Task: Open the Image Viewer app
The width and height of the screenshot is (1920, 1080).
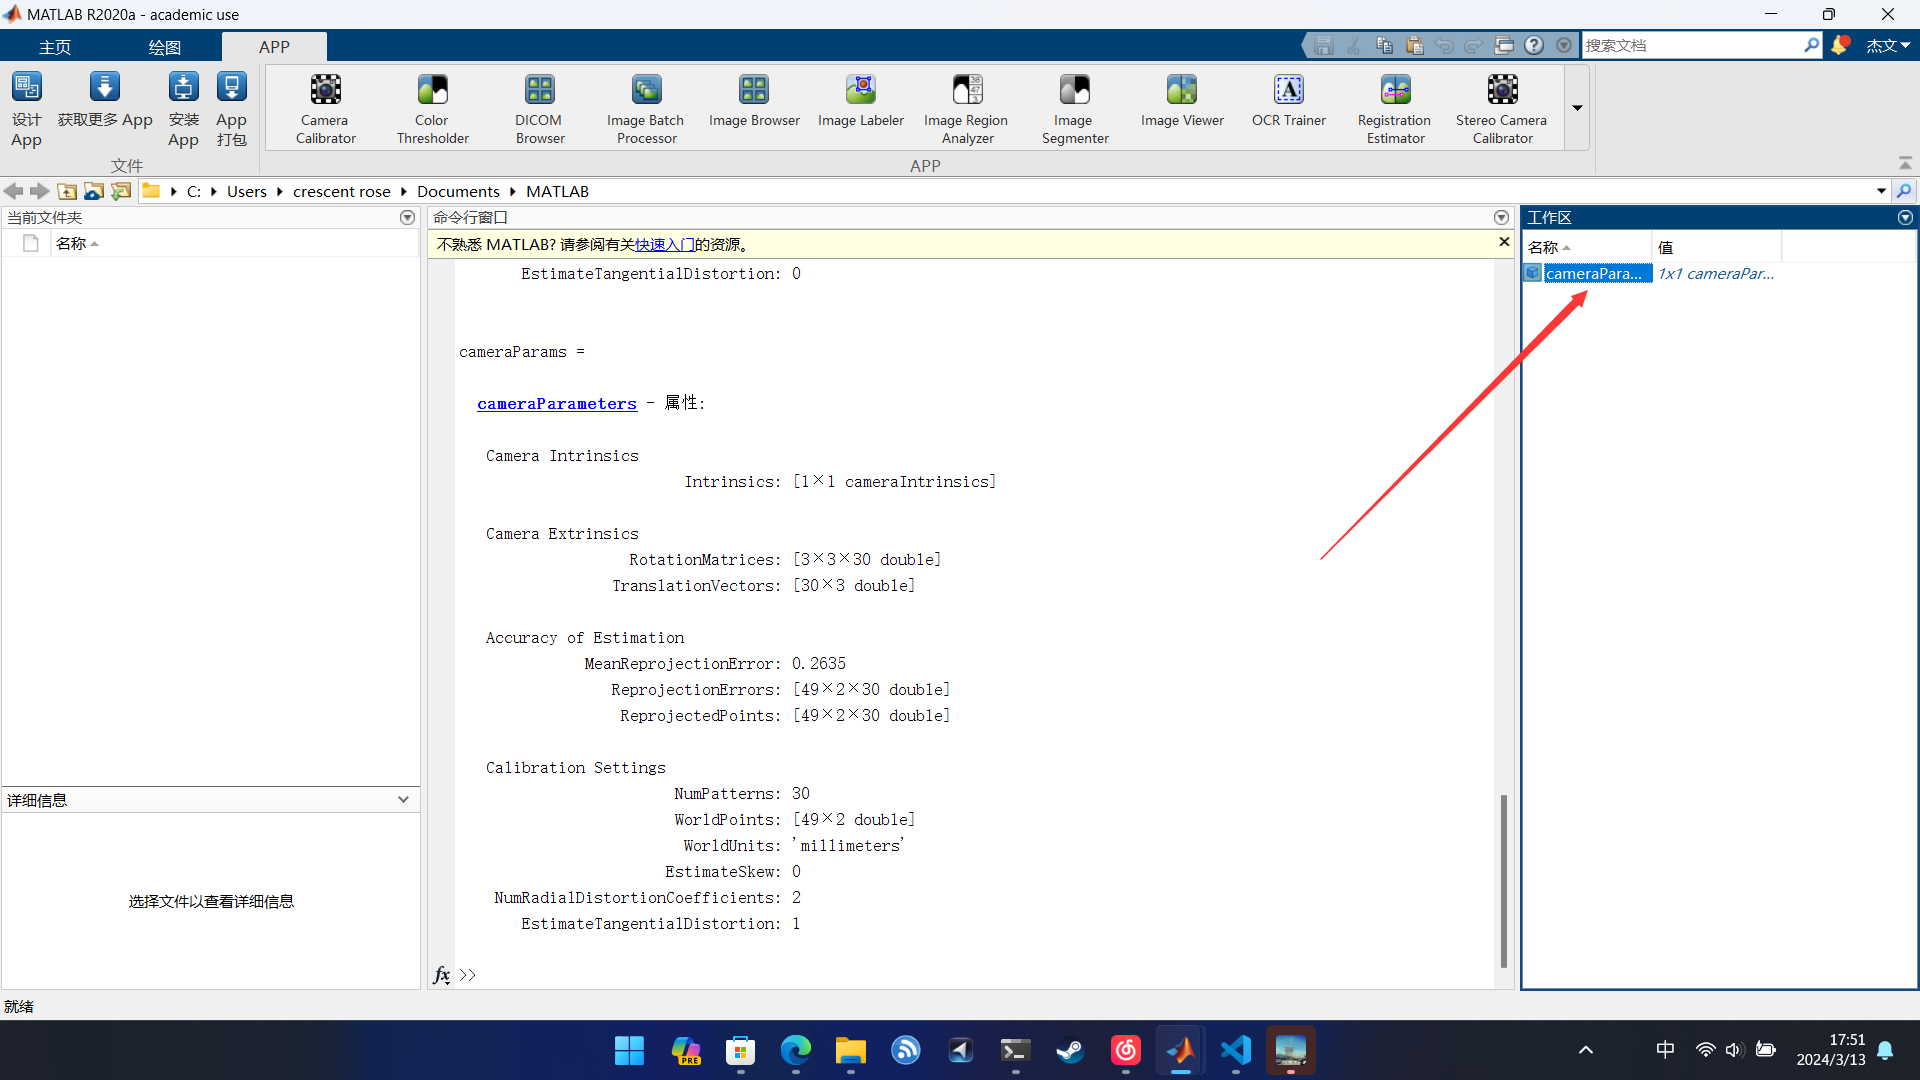Action: point(1182,100)
